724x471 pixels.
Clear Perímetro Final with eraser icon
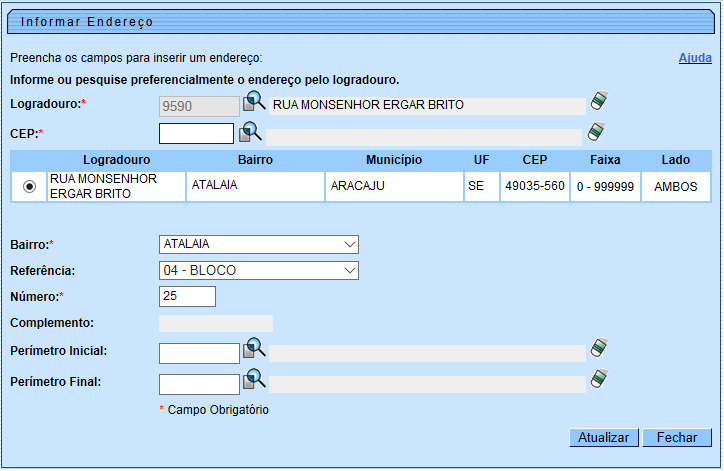coord(598,379)
